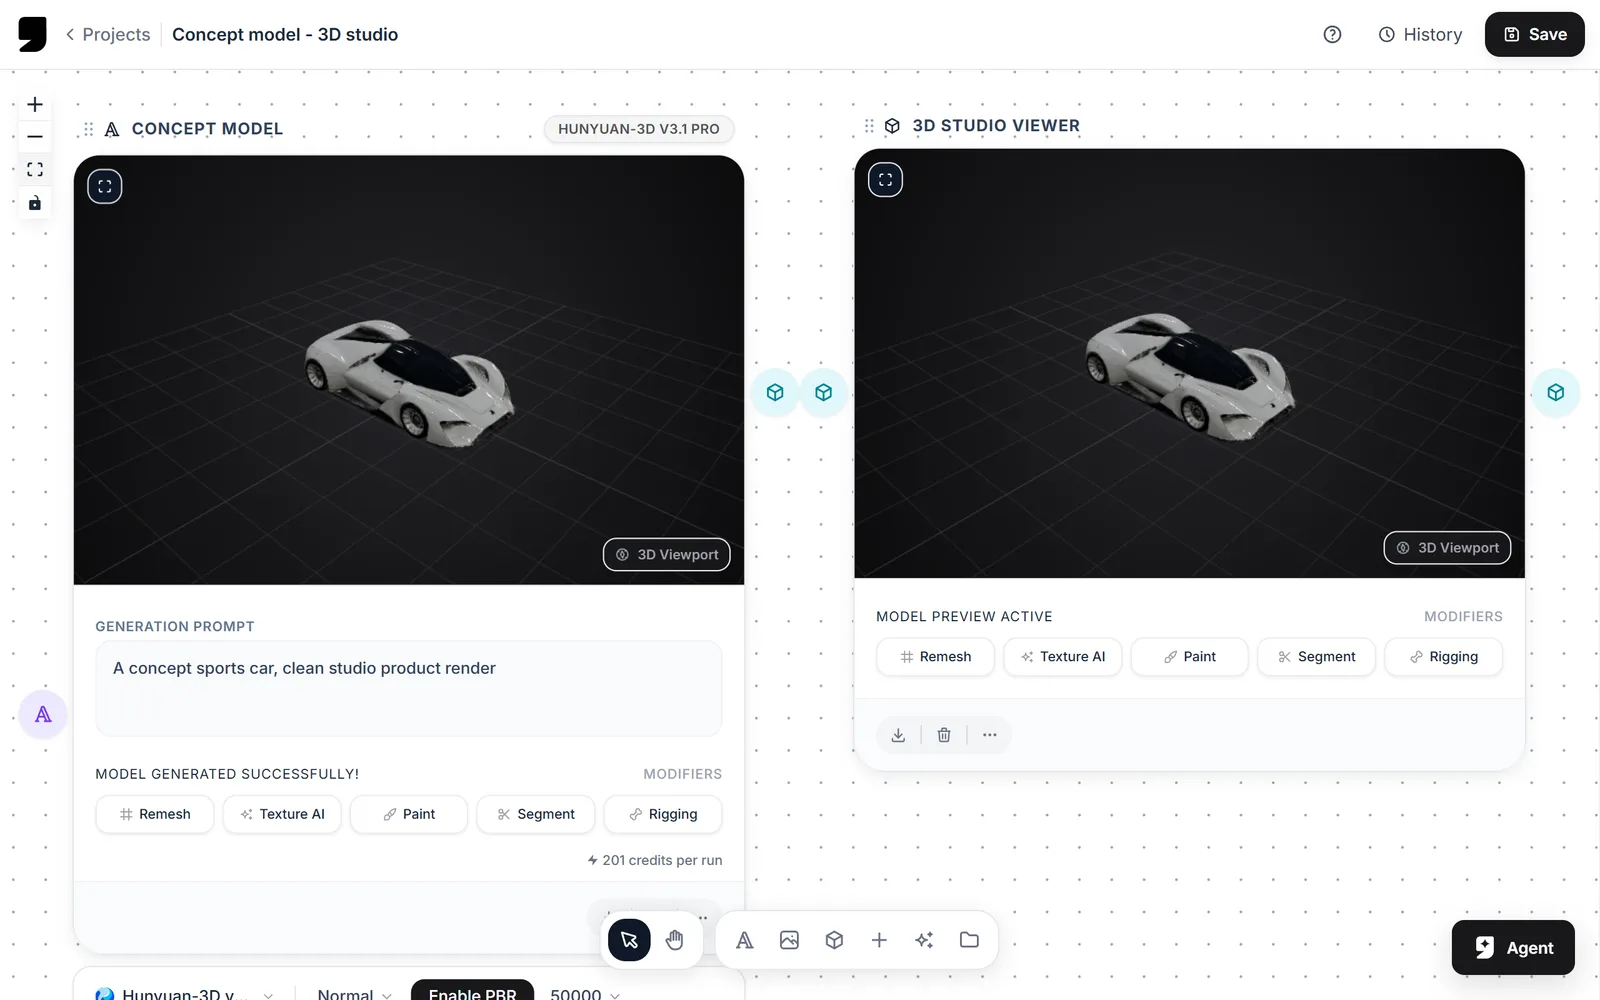
Task: Click the Remesh modifier in Concept Model
Action: (155, 814)
